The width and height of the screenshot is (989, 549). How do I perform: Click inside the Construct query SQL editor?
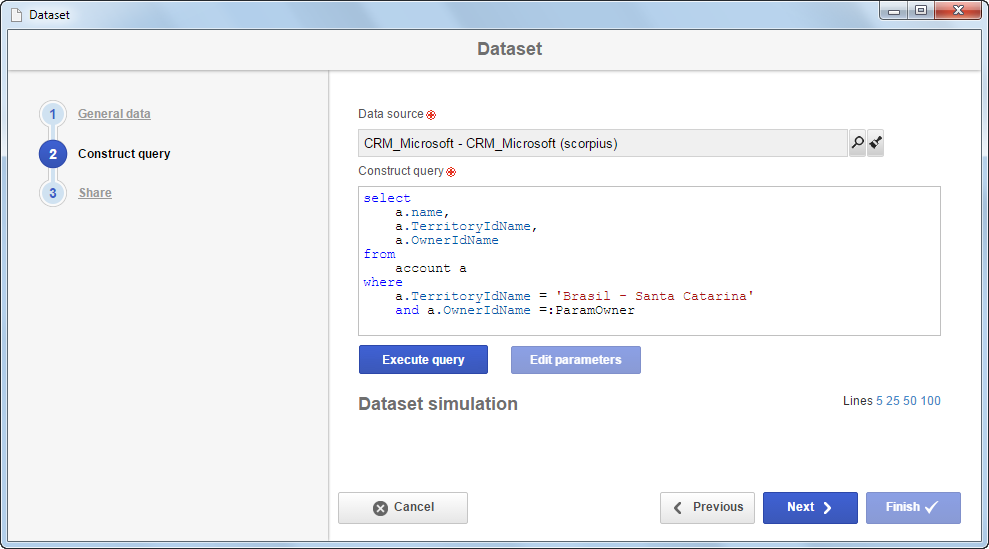tap(650, 261)
